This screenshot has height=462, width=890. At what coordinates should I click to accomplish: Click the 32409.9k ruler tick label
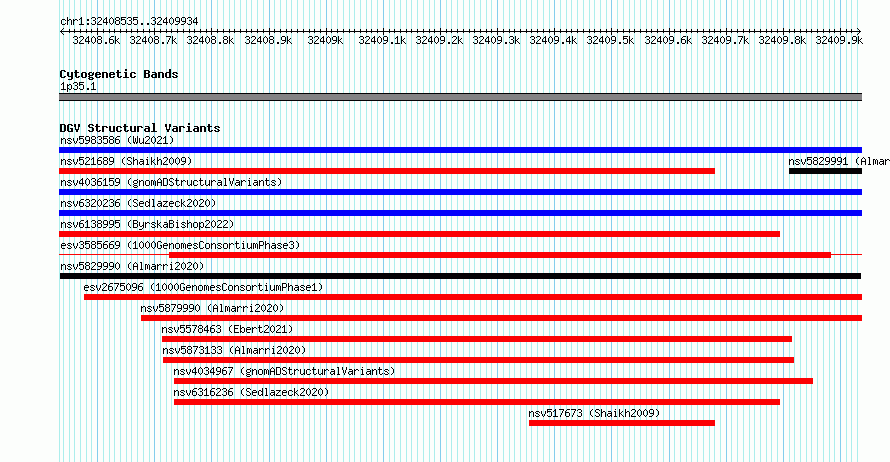click(839, 40)
